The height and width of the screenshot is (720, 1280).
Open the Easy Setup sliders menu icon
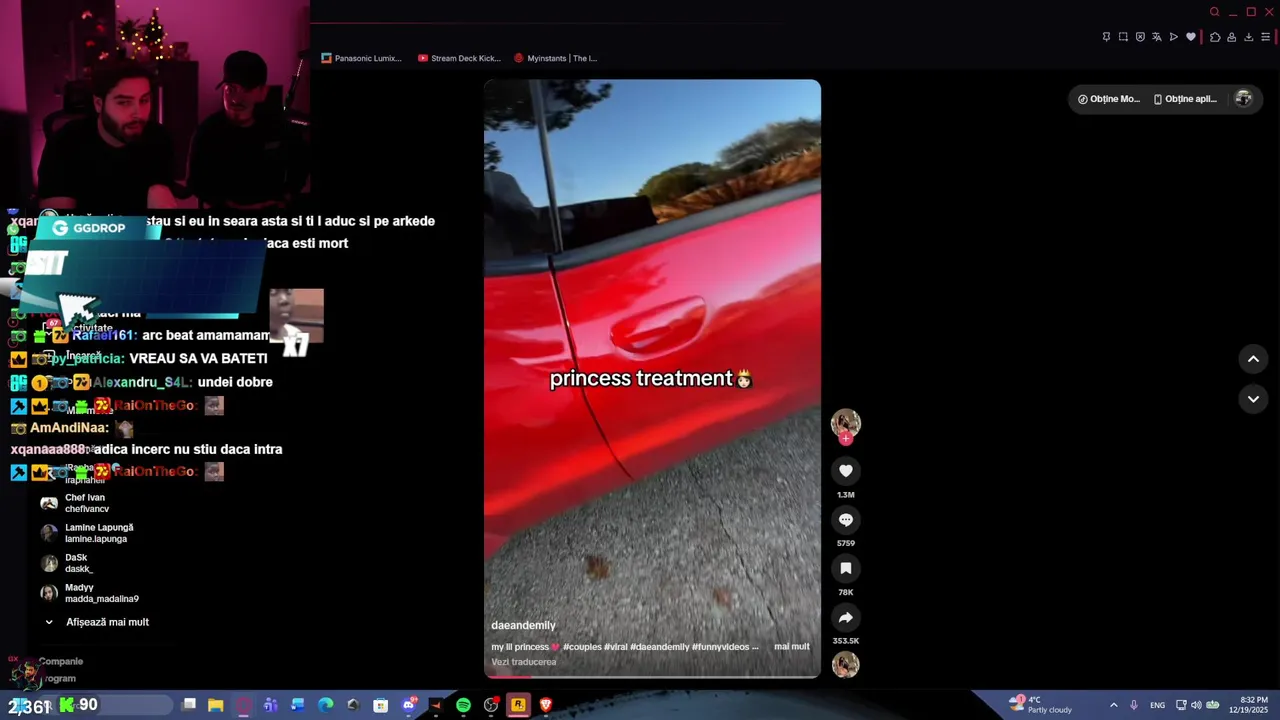[1265, 37]
